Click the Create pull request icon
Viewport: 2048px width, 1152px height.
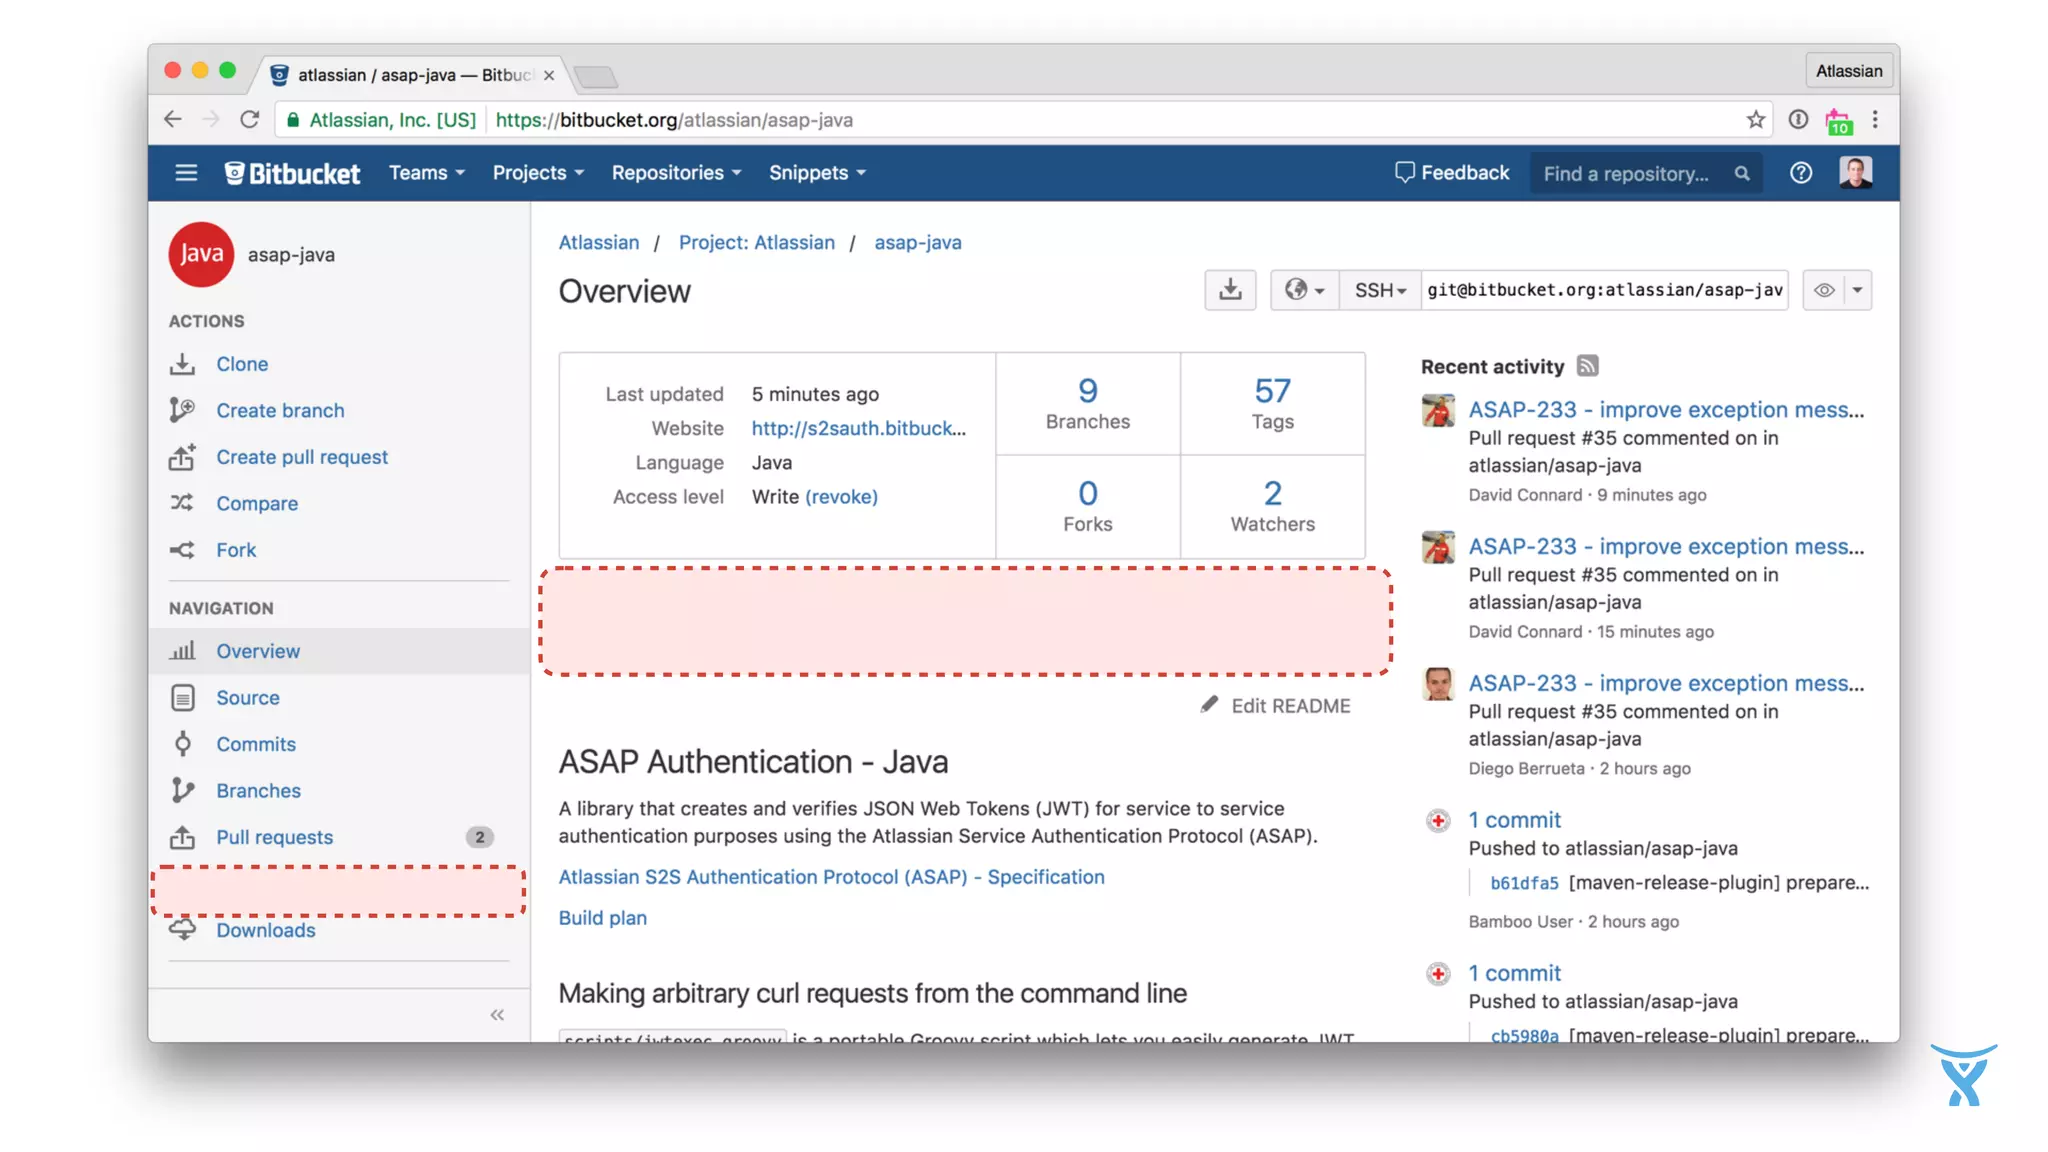pos(182,457)
